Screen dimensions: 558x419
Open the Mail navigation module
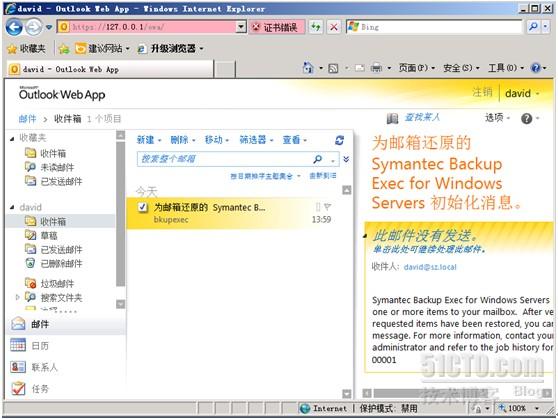[66, 324]
